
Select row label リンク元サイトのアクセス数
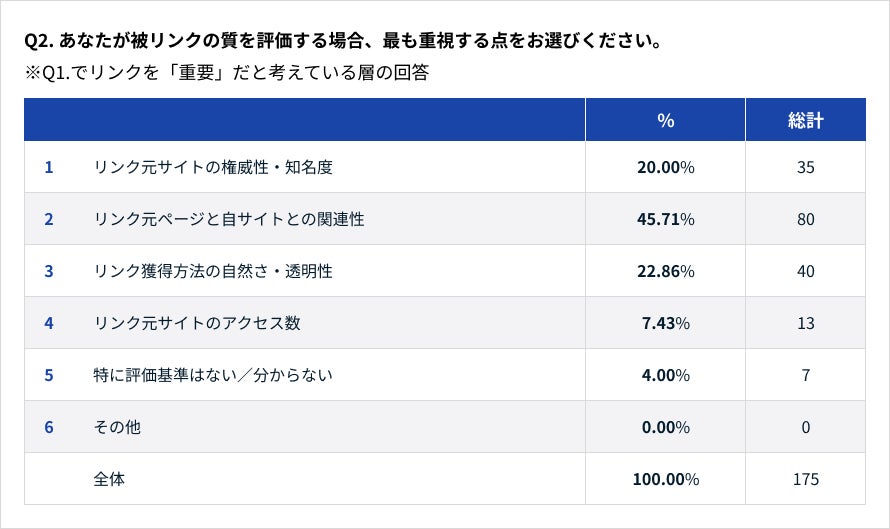[197, 323]
